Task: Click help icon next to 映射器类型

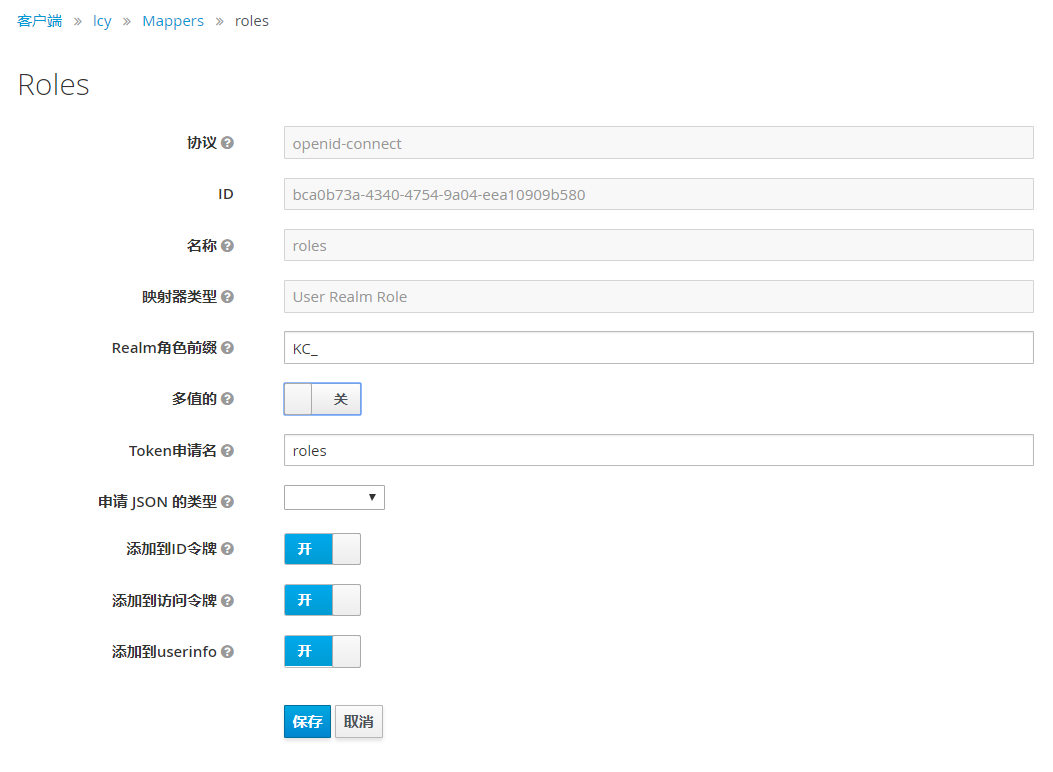Action: (227, 297)
